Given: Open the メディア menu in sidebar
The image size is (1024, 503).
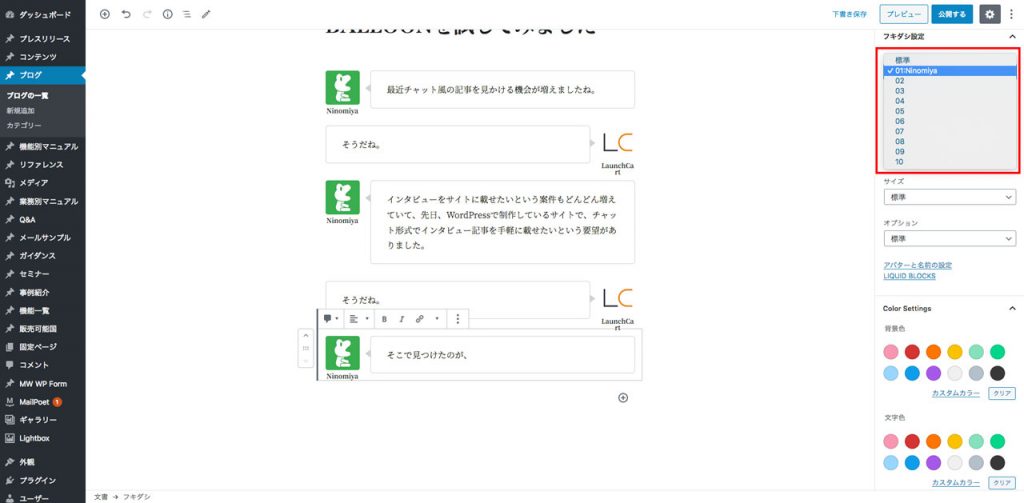Looking at the screenshot, I should (33, 183).
